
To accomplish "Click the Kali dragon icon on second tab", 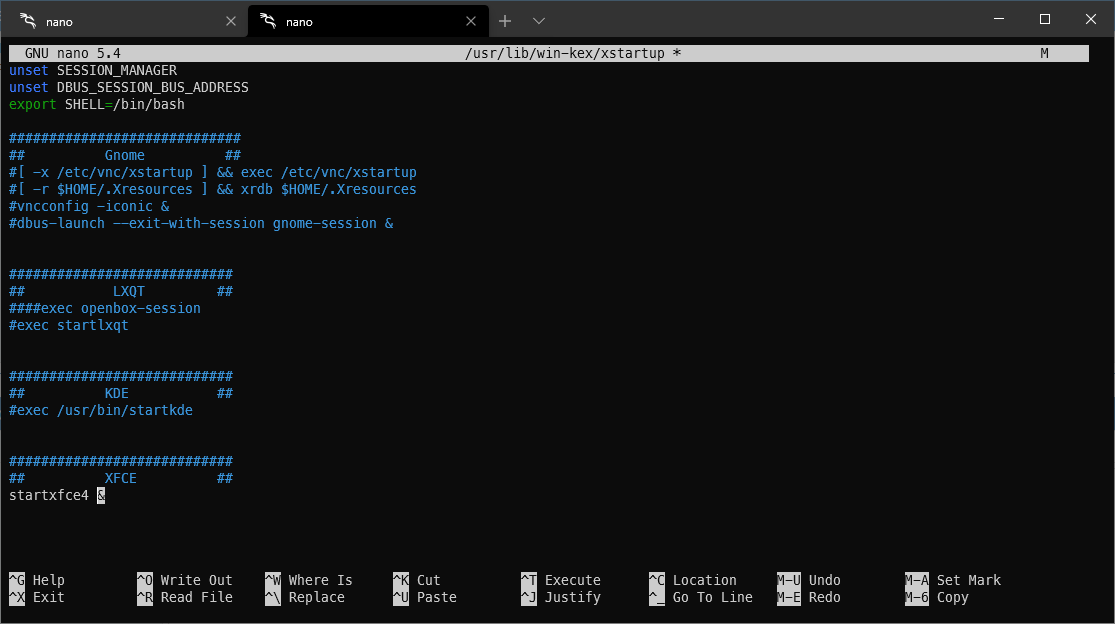I will (x=268, y=21).
